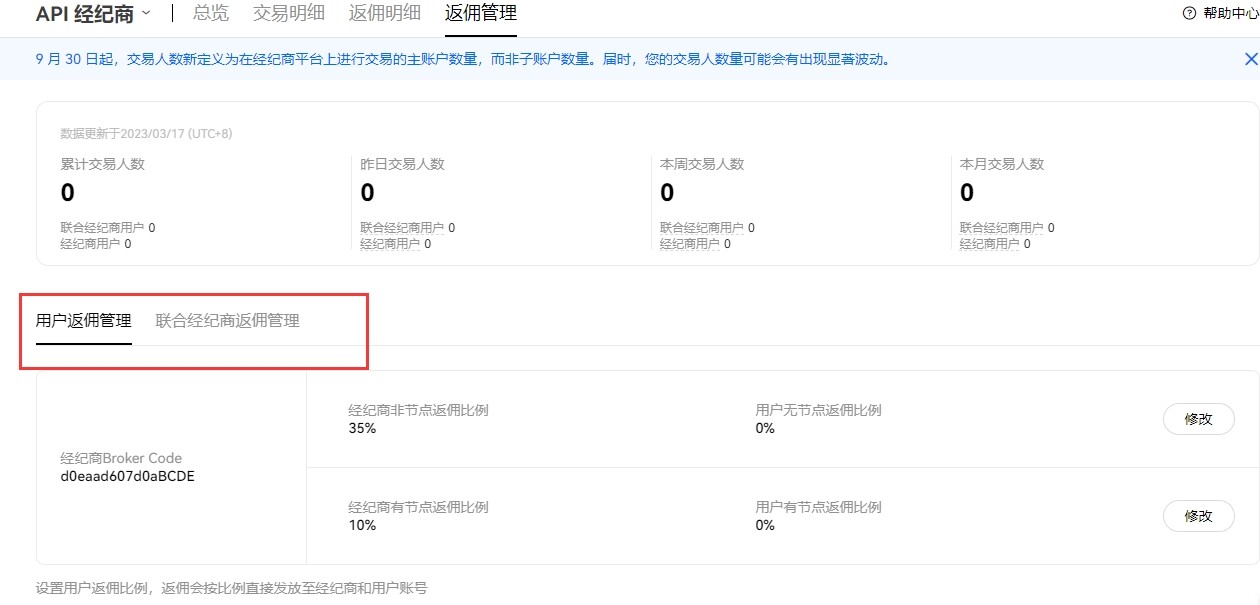
Task: Click the 本周交易人数 statistic
Action: pos(702,164)
